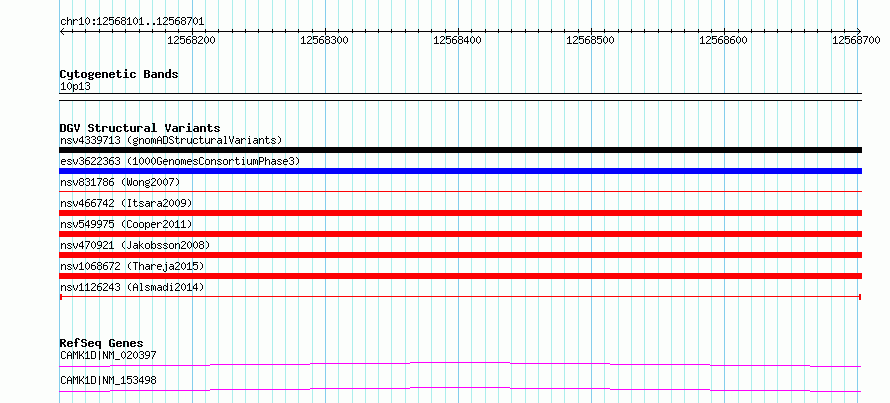
Task: Click ruler position label 12568700
Action: coord(856,40)
